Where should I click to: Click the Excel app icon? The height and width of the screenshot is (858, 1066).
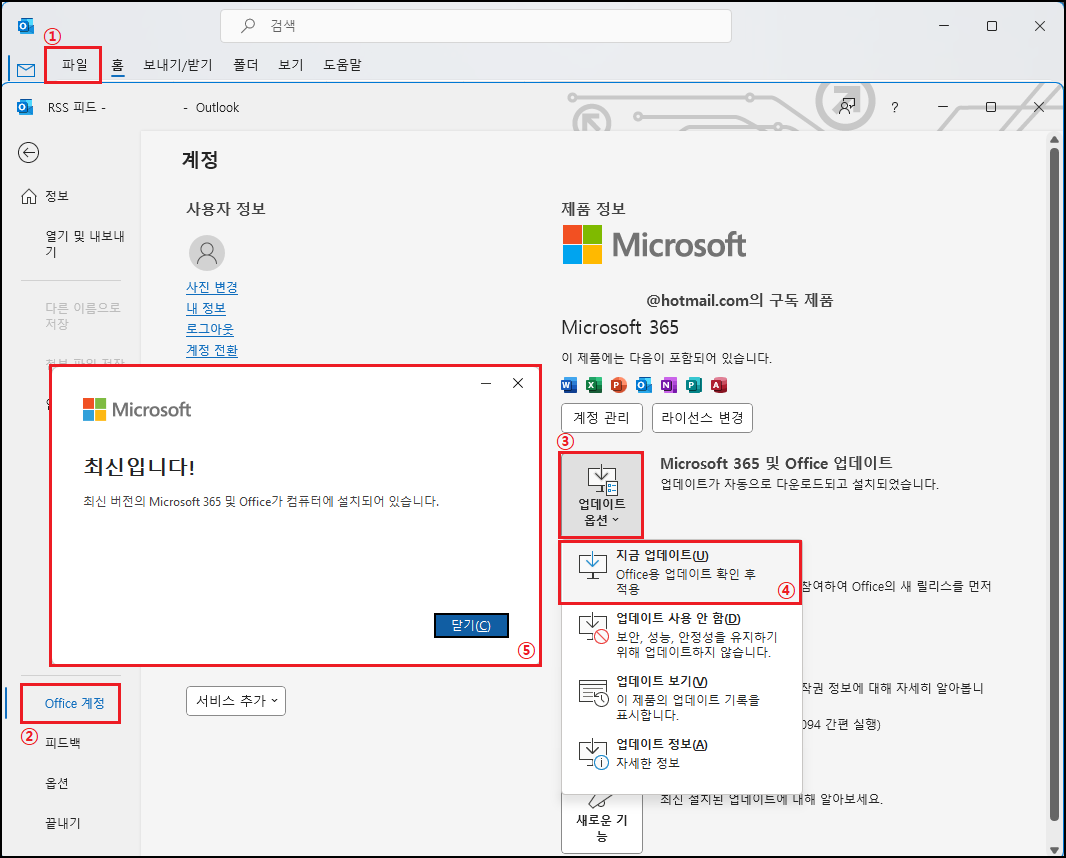(594, 385)
